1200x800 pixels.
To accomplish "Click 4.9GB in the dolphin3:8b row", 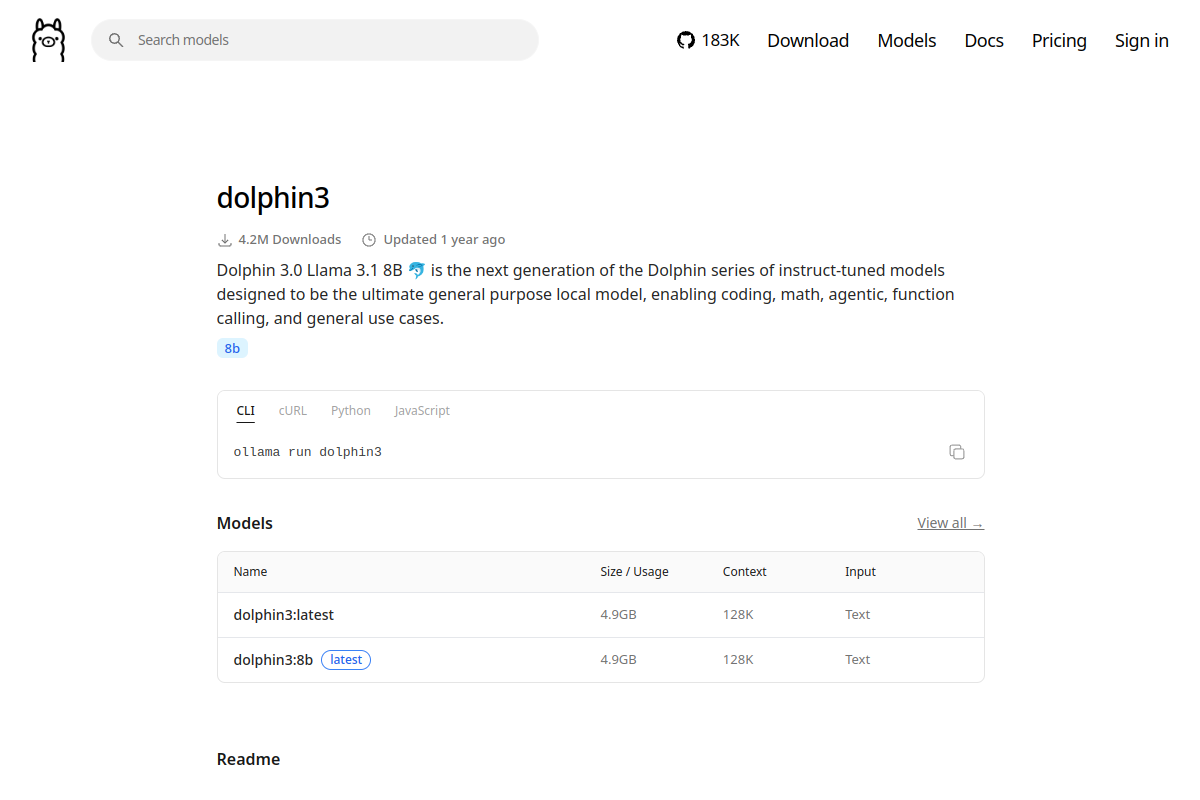I will pos(618,660).
